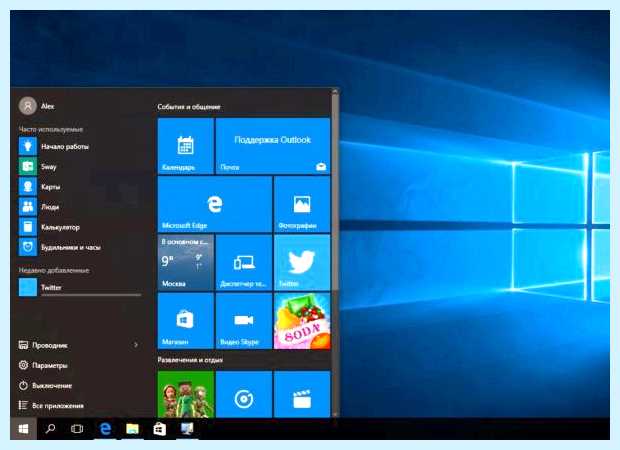Open the monitor app on the taskbar

tap(187, 429)
